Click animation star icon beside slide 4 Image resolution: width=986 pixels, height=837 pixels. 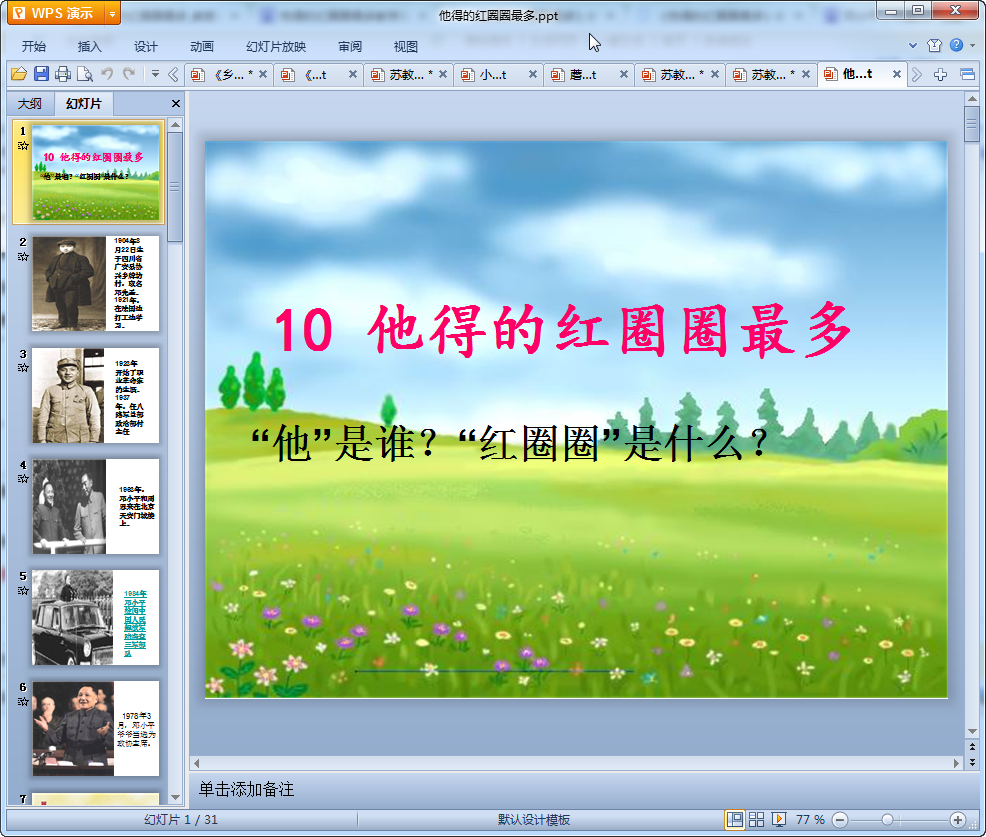tap(23, 479)
